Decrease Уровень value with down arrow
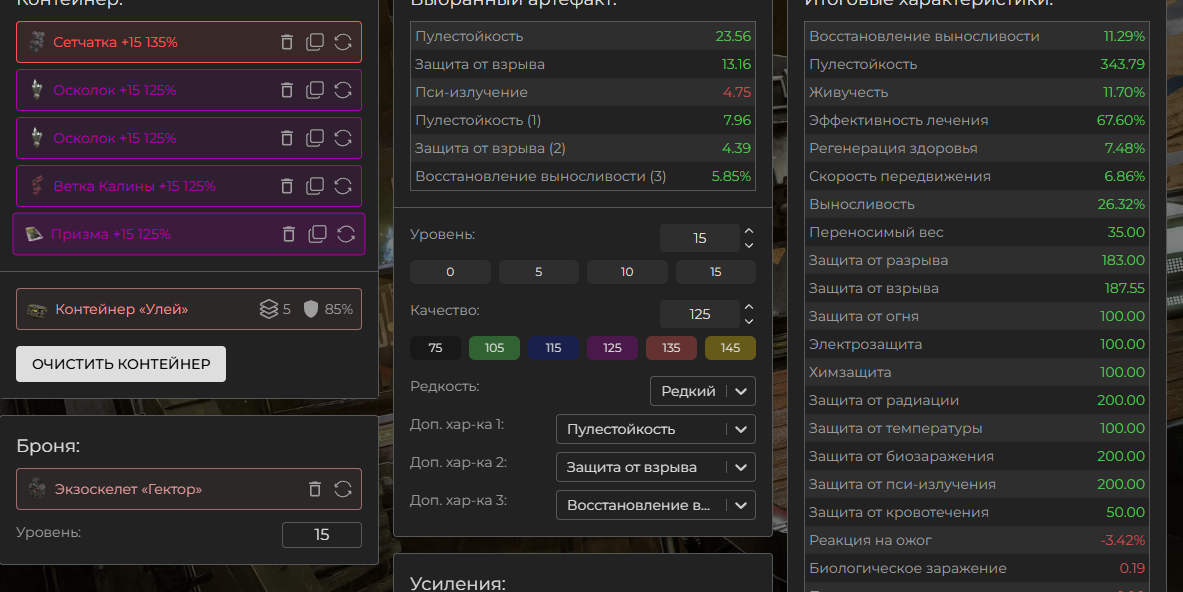The image size is (1183, 592). click(x=748, y=245)
